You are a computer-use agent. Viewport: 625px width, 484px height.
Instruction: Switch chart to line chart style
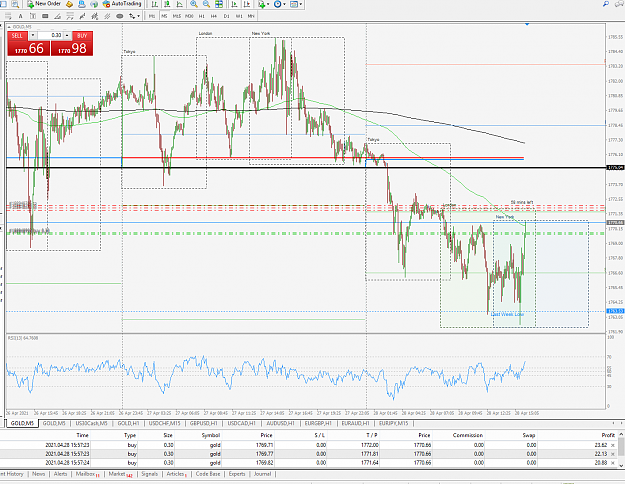pyautogui.click(x=180, y=4)
